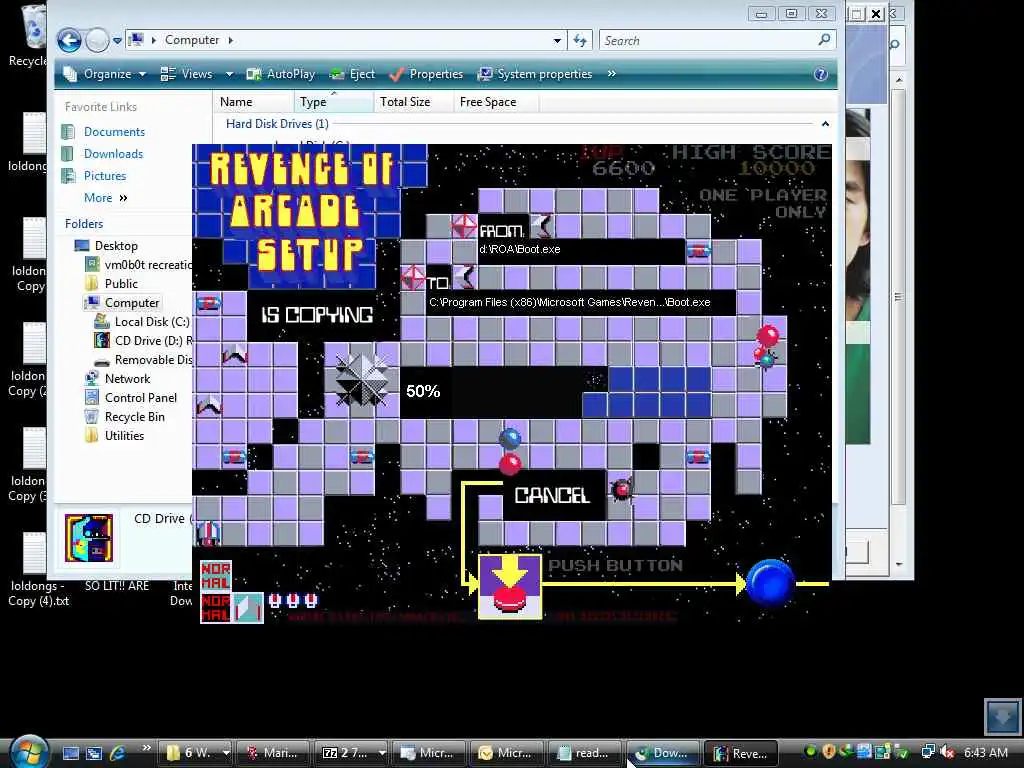Switch to read... Notepad taskbar button
The height and width of the screenshot is (768, 1024).
[x=583, y=753]
